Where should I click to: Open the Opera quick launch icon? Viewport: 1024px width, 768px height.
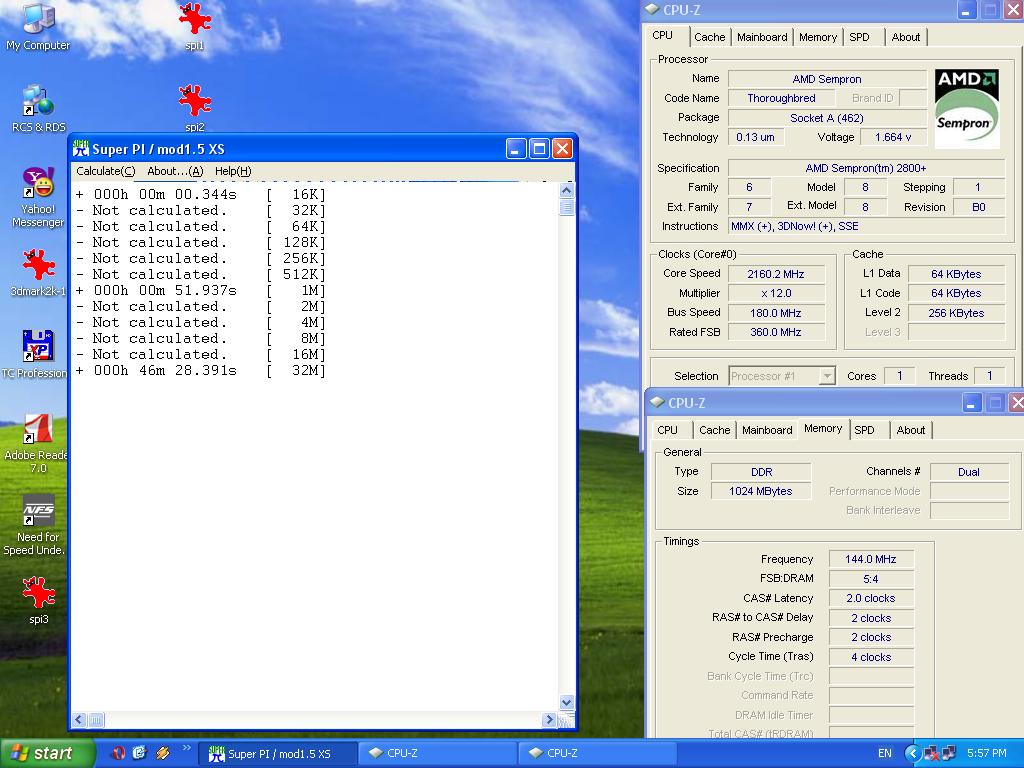[x=118, y=753]
